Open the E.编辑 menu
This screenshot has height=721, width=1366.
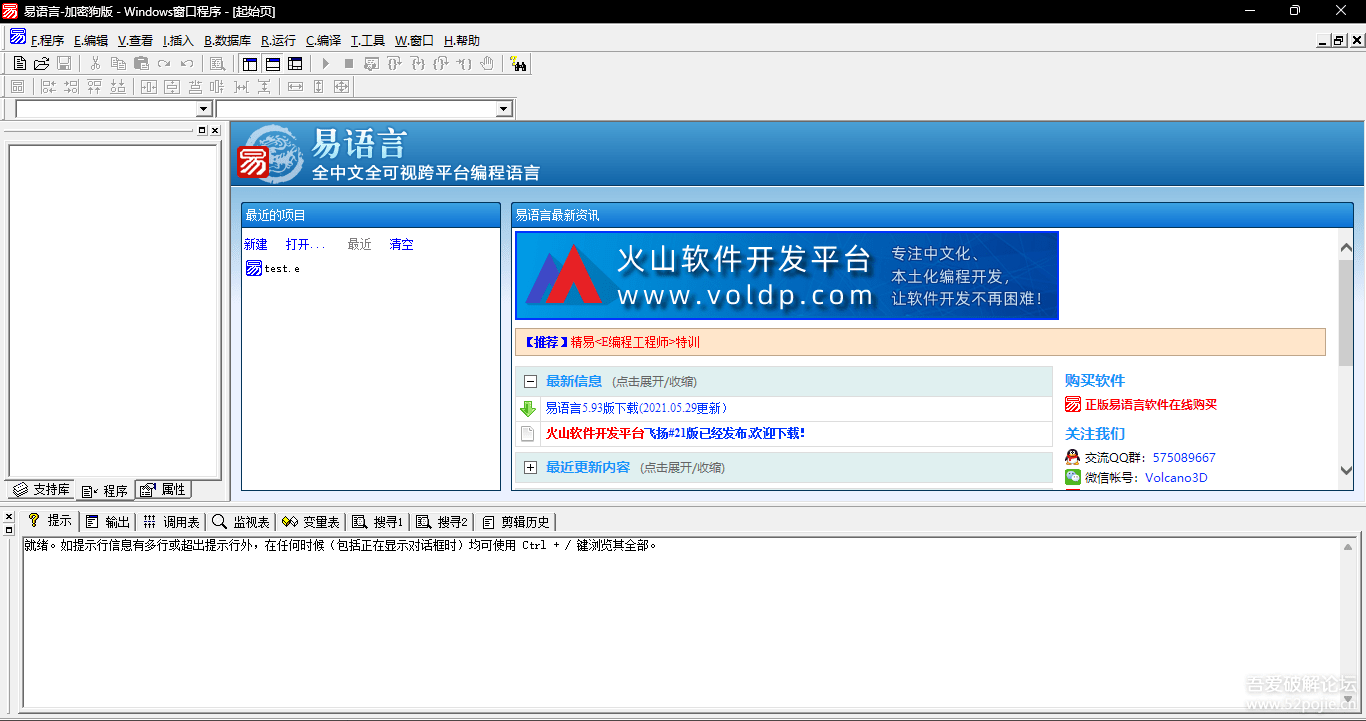[x=91, y=40]
